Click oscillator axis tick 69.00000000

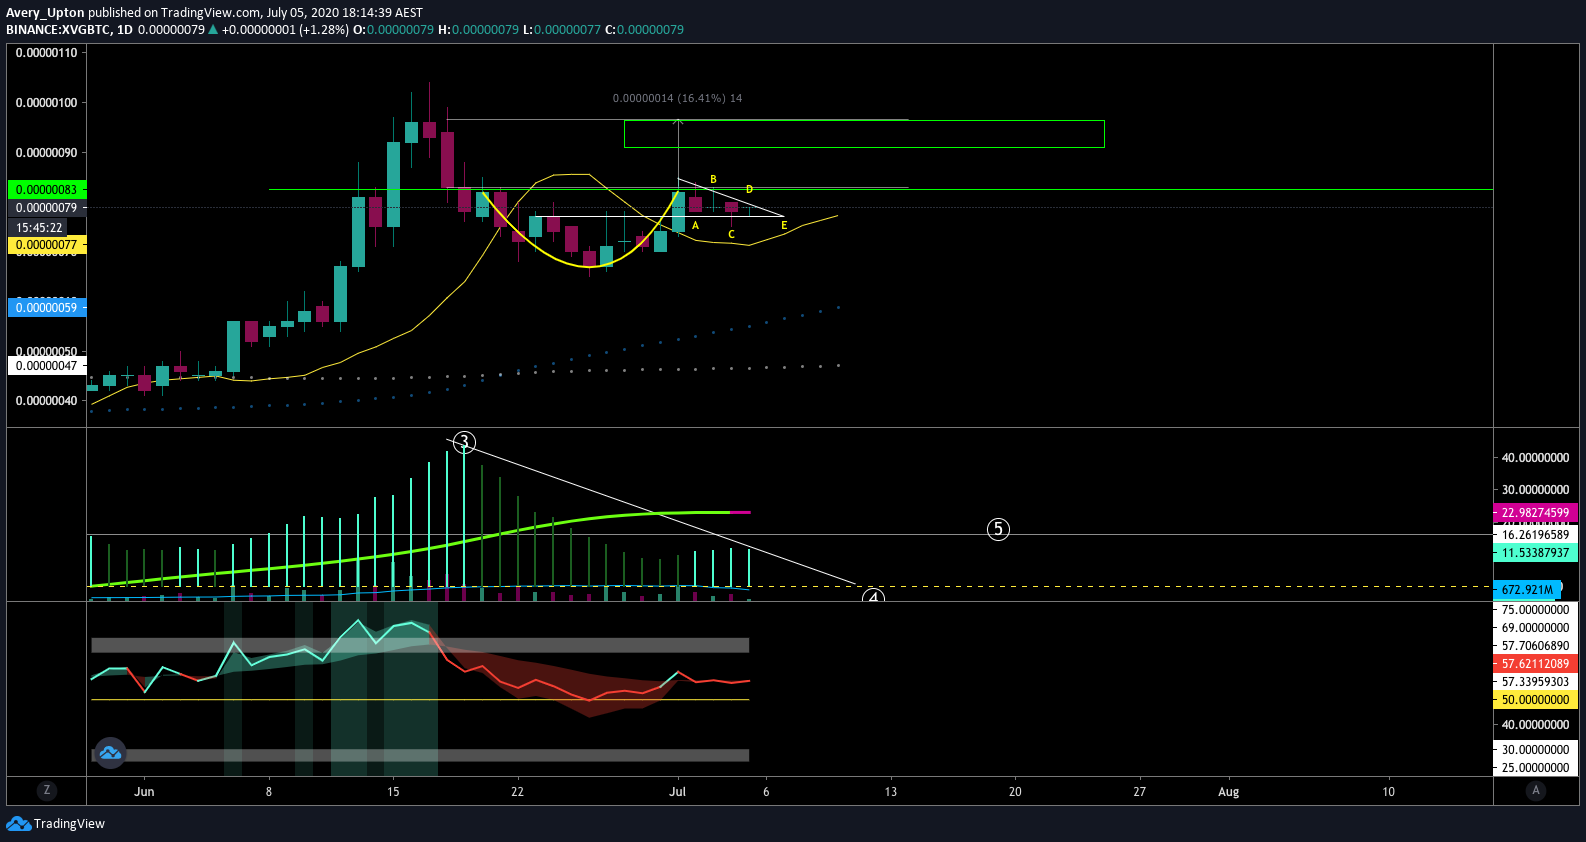[x=1535, y=628]
